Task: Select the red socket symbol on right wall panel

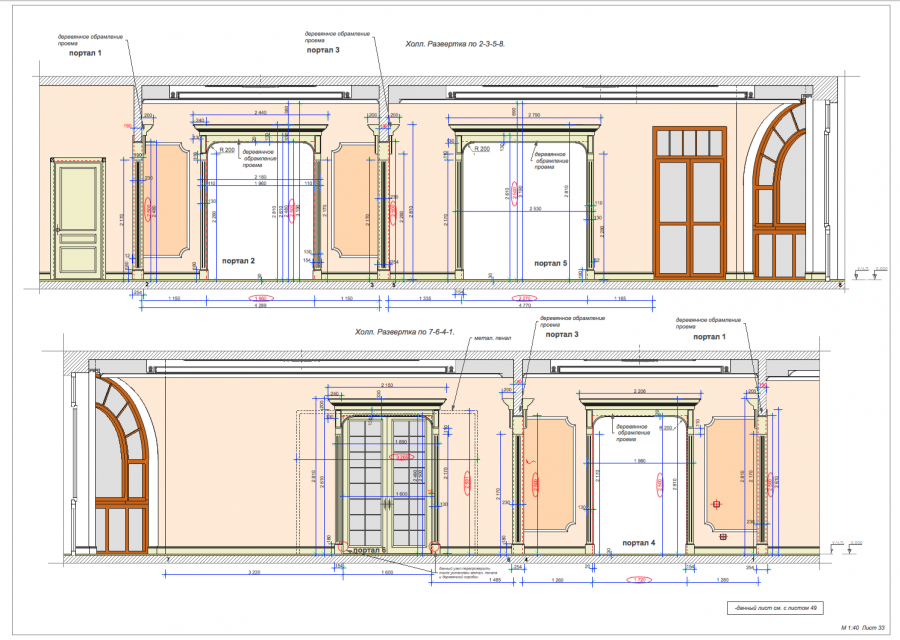Action: point(716,506)
